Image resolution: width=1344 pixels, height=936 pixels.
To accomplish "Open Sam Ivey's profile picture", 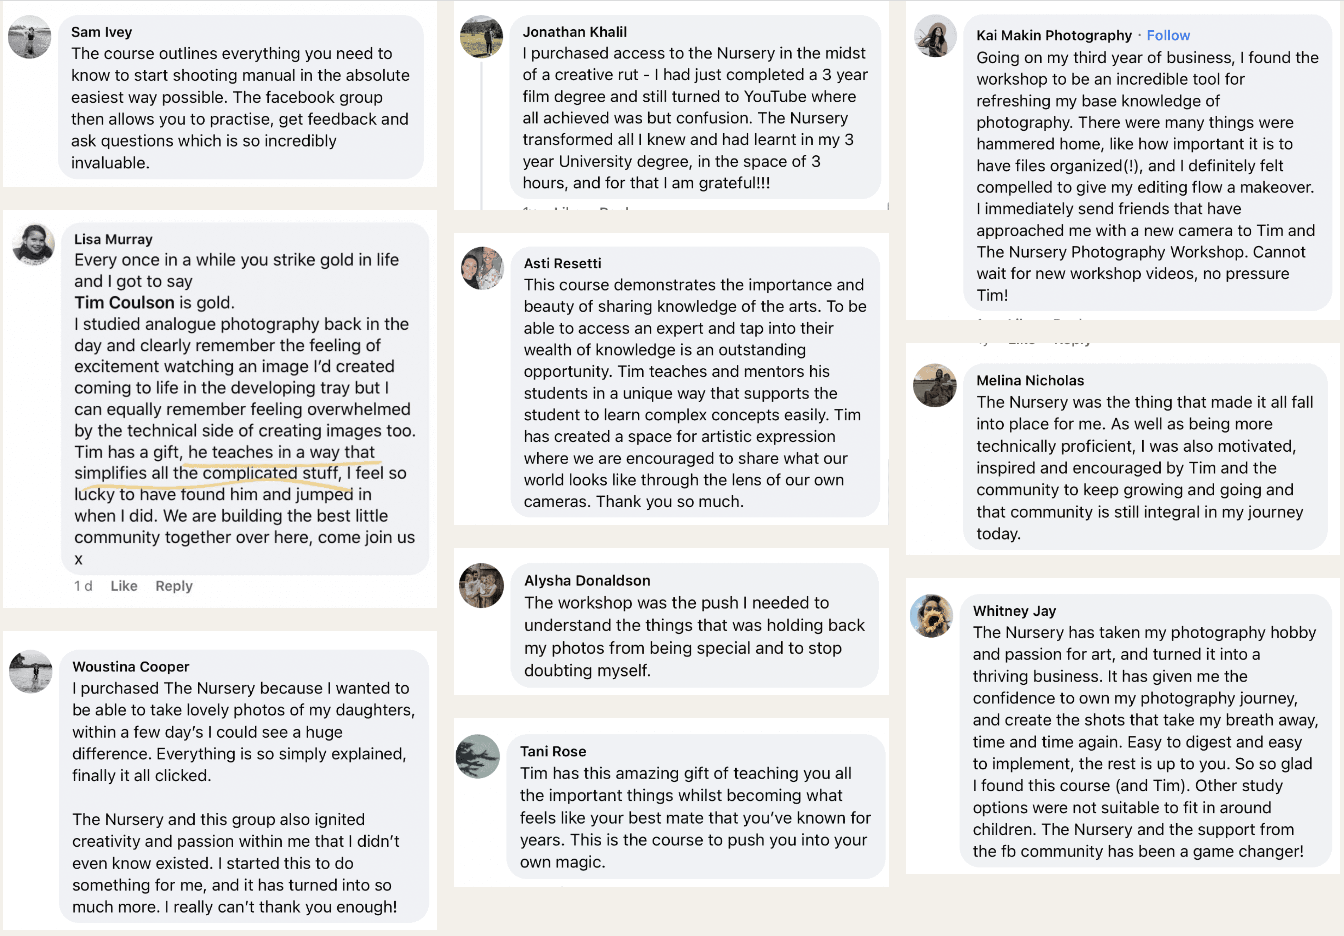I will pos(30,38).
